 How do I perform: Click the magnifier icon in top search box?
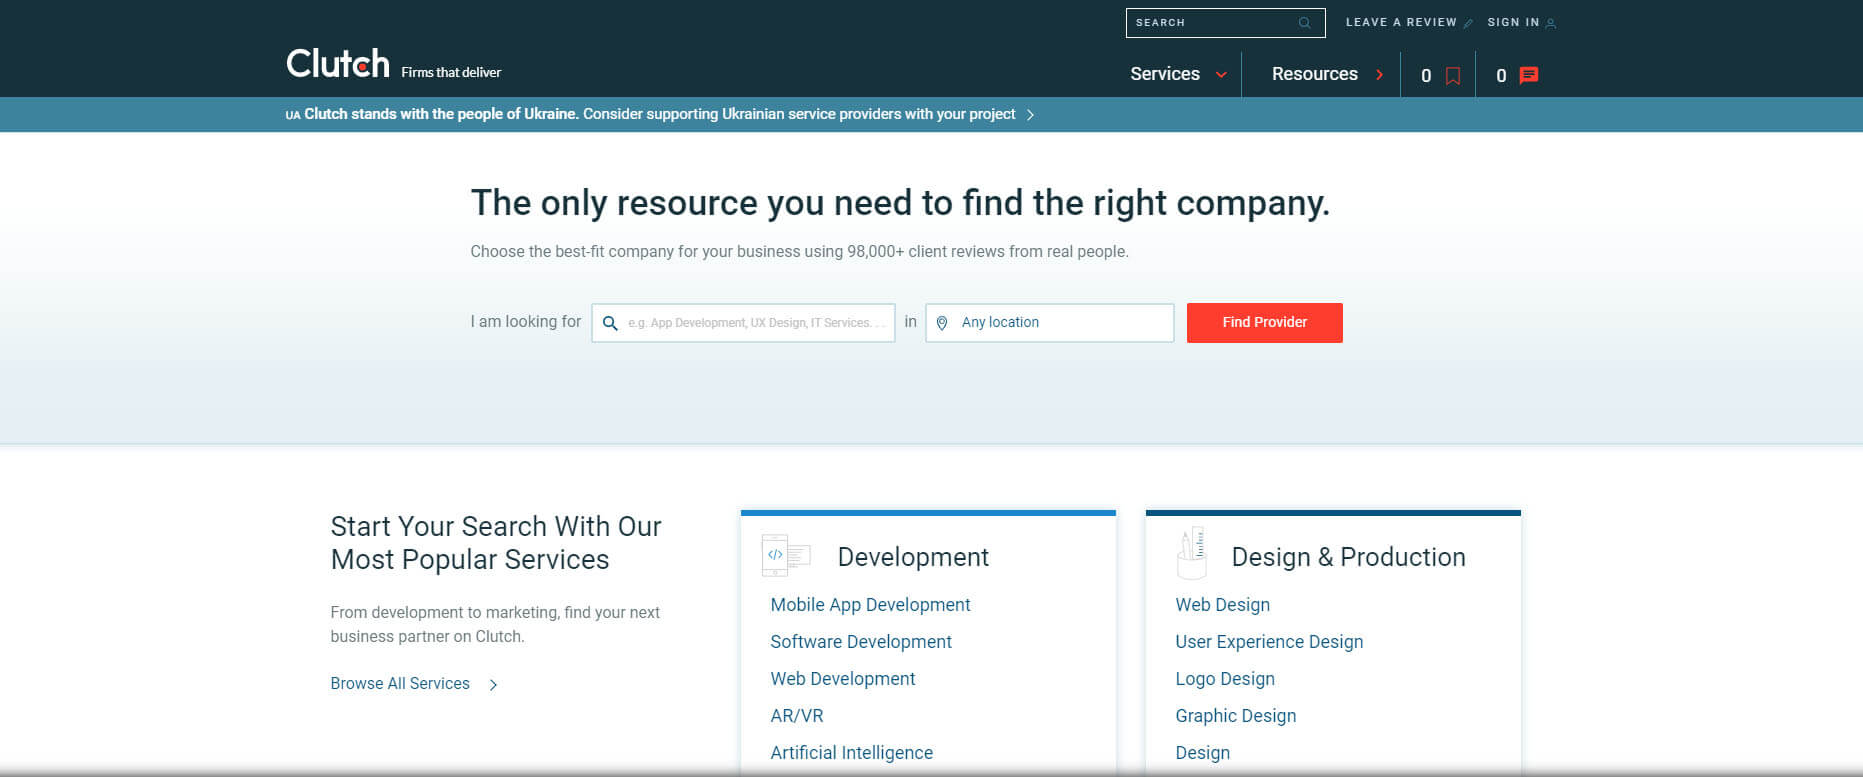tap(1305, 23)
